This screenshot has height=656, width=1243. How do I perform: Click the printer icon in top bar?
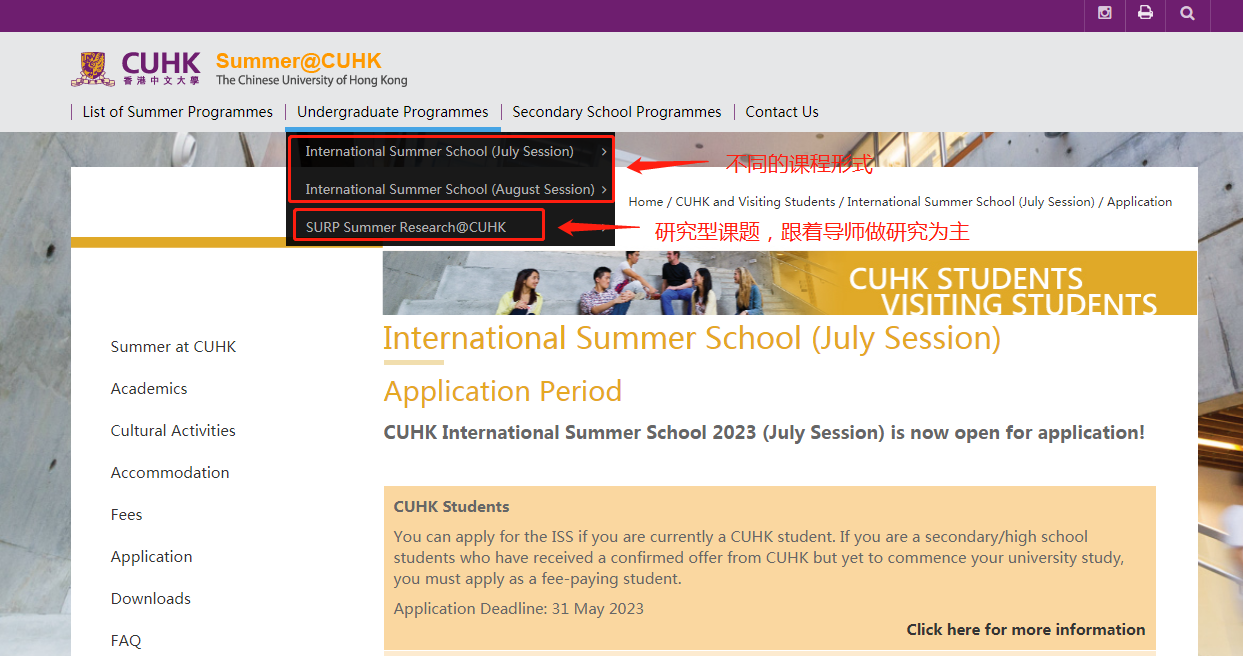coord(1146,14)
